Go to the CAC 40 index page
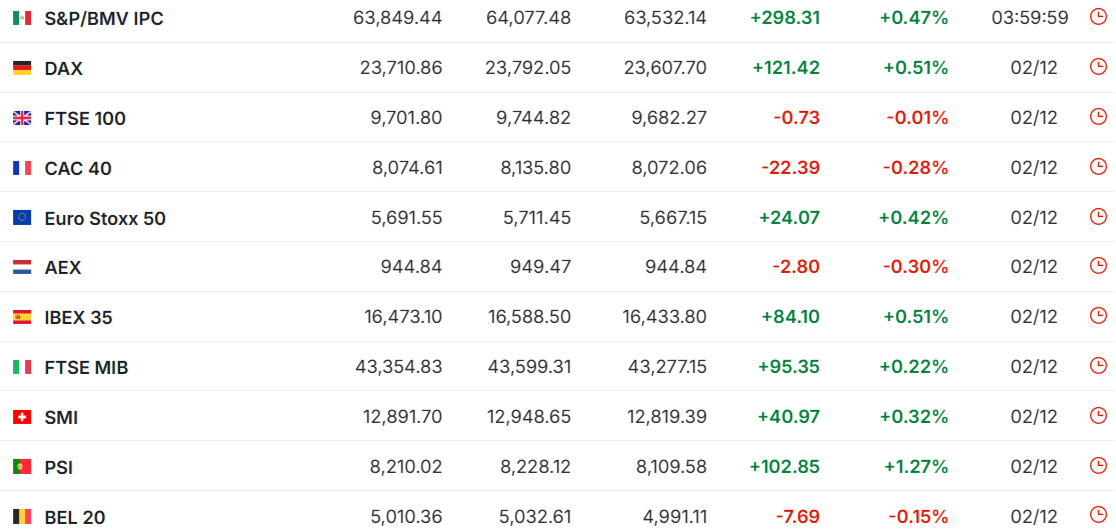1116x529 pixels. 78,168
